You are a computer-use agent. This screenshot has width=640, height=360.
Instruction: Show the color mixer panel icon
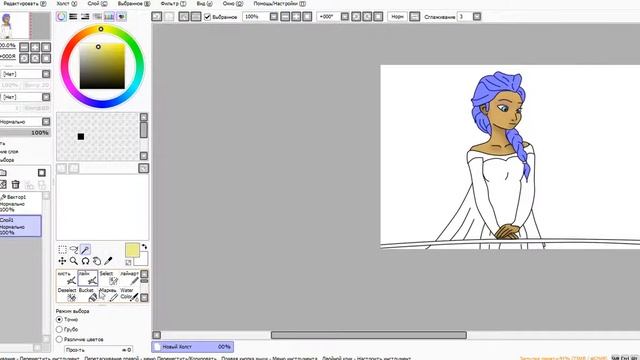click(x=97, y=17)
